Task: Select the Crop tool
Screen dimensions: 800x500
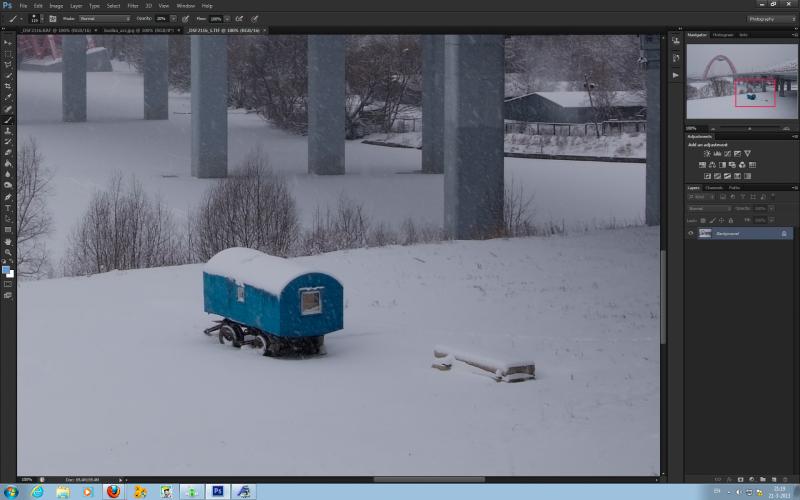Action: 8,87
